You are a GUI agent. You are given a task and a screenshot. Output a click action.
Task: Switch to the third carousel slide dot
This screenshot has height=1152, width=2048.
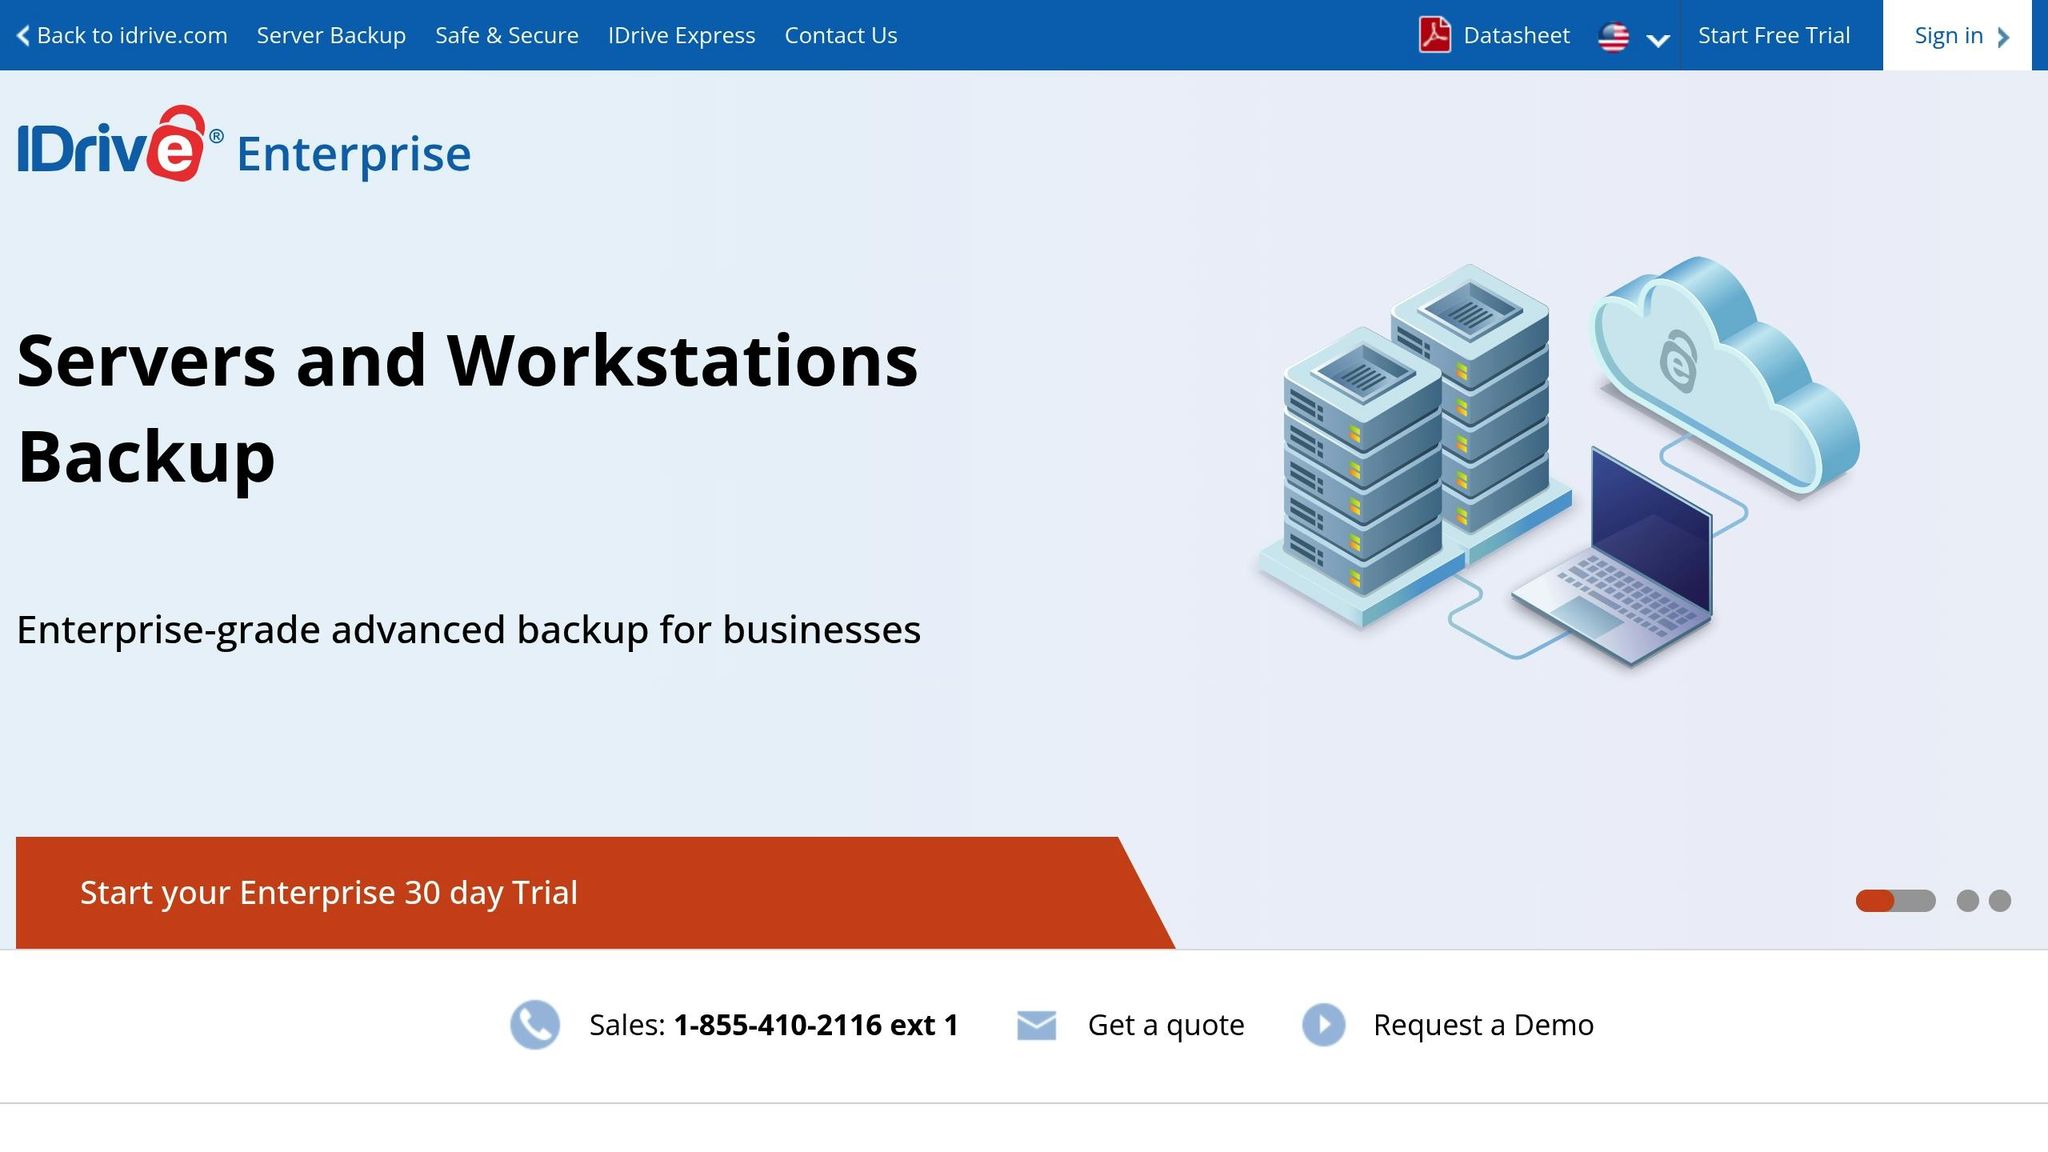[1999, 900]
